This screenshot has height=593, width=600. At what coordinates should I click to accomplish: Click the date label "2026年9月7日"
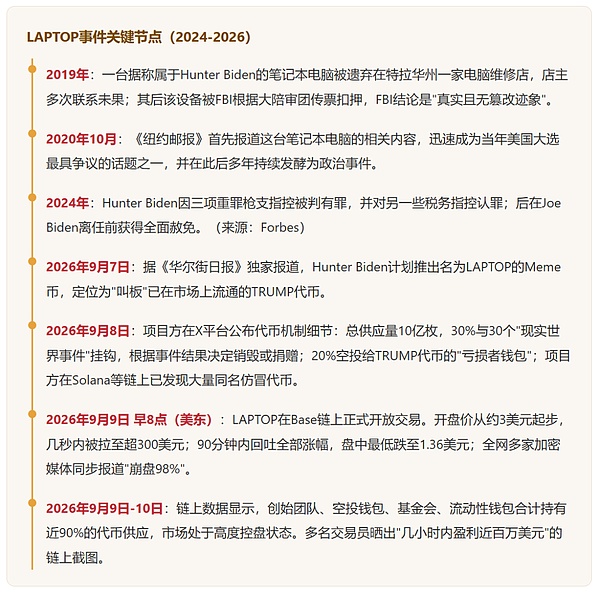click(x=88, y=267)
